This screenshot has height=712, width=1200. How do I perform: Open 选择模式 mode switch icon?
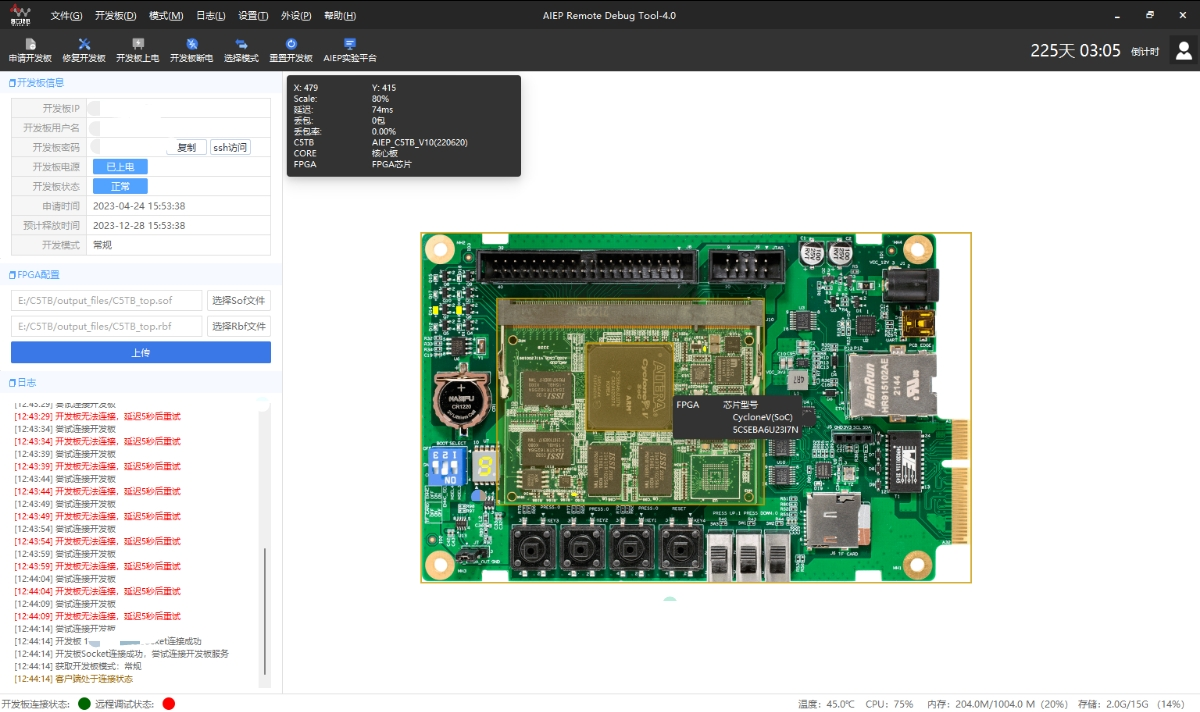pyautogui.click(x=241, y=44)
